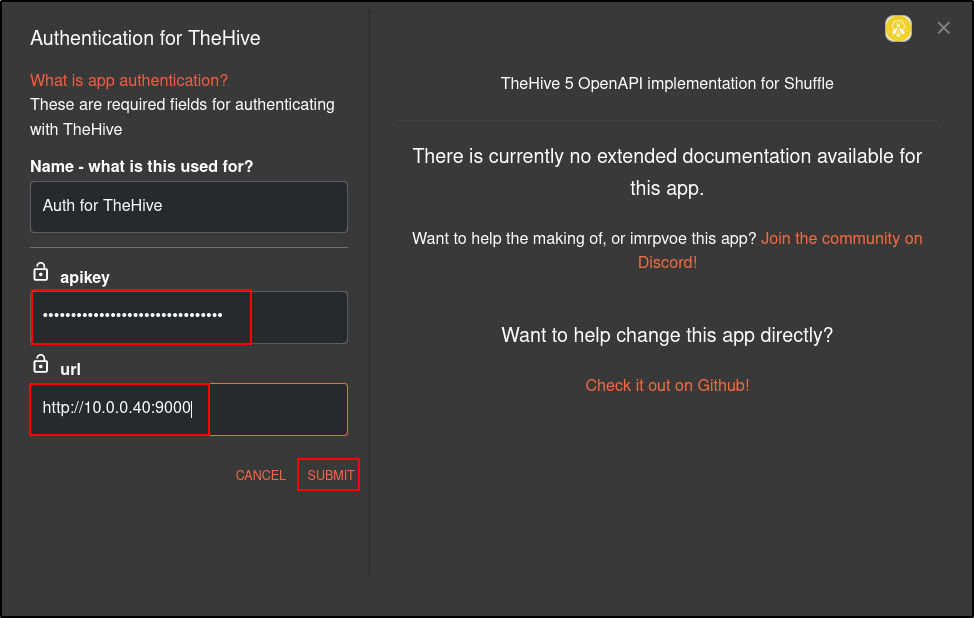Open the 'Check it out on Github!' link

point(667,385)
